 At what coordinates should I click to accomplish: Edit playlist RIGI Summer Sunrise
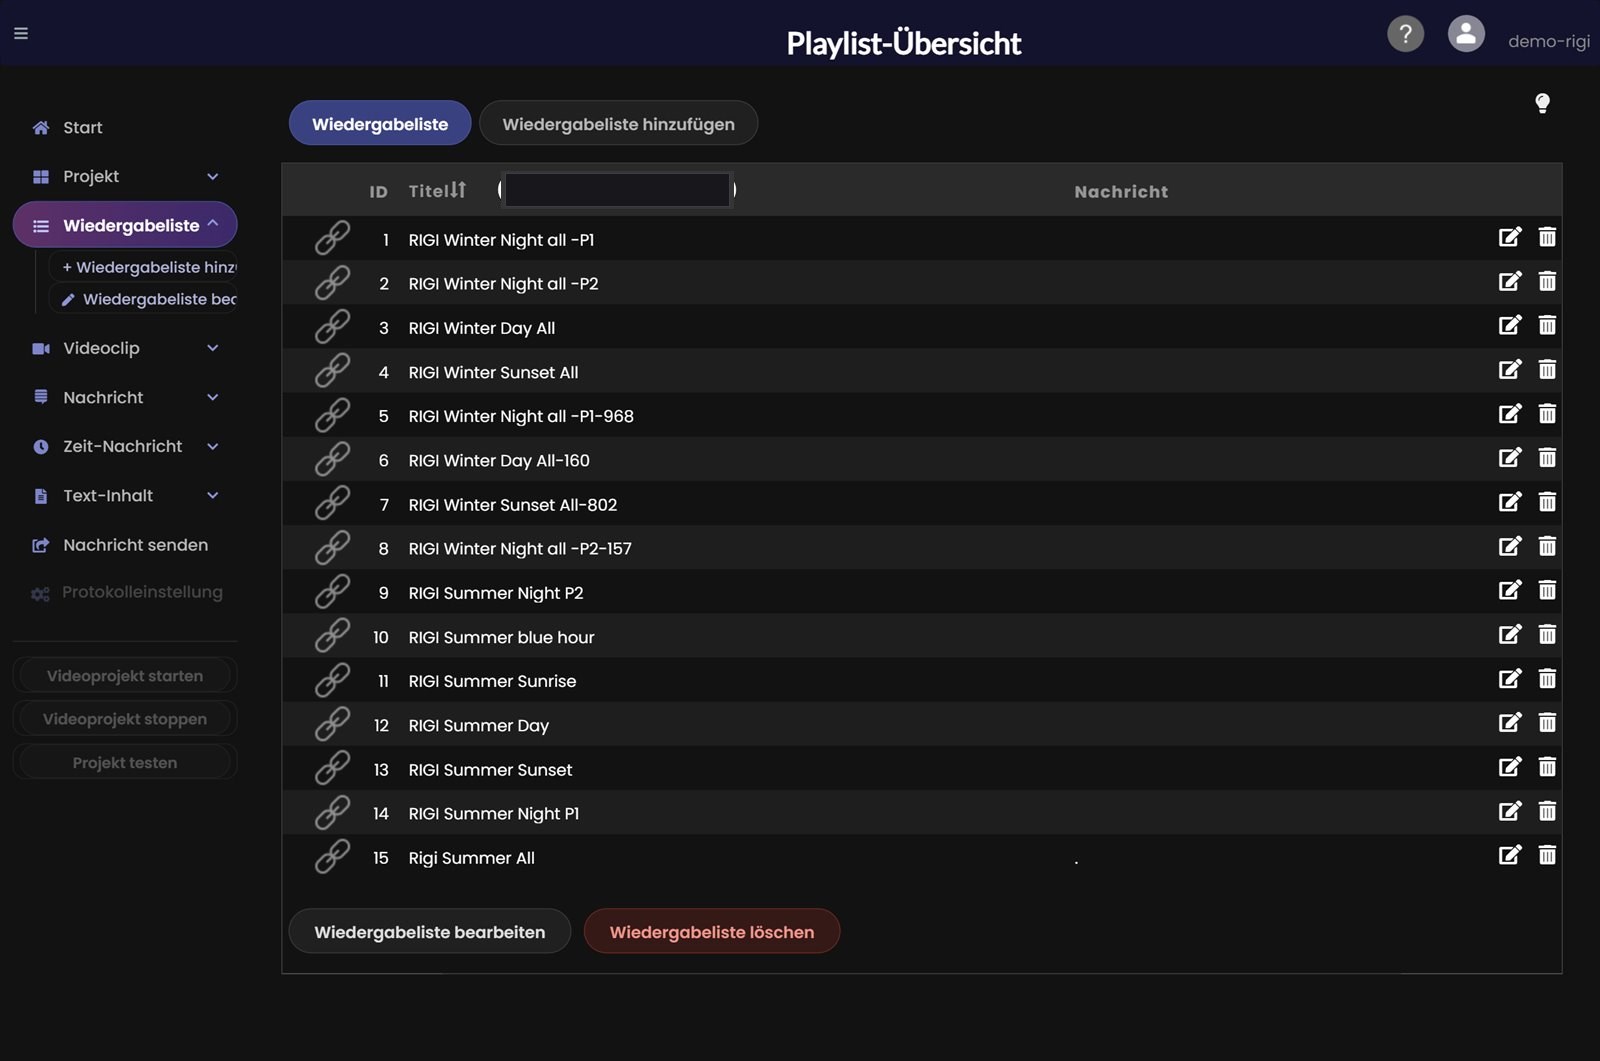coord(1510,678)
